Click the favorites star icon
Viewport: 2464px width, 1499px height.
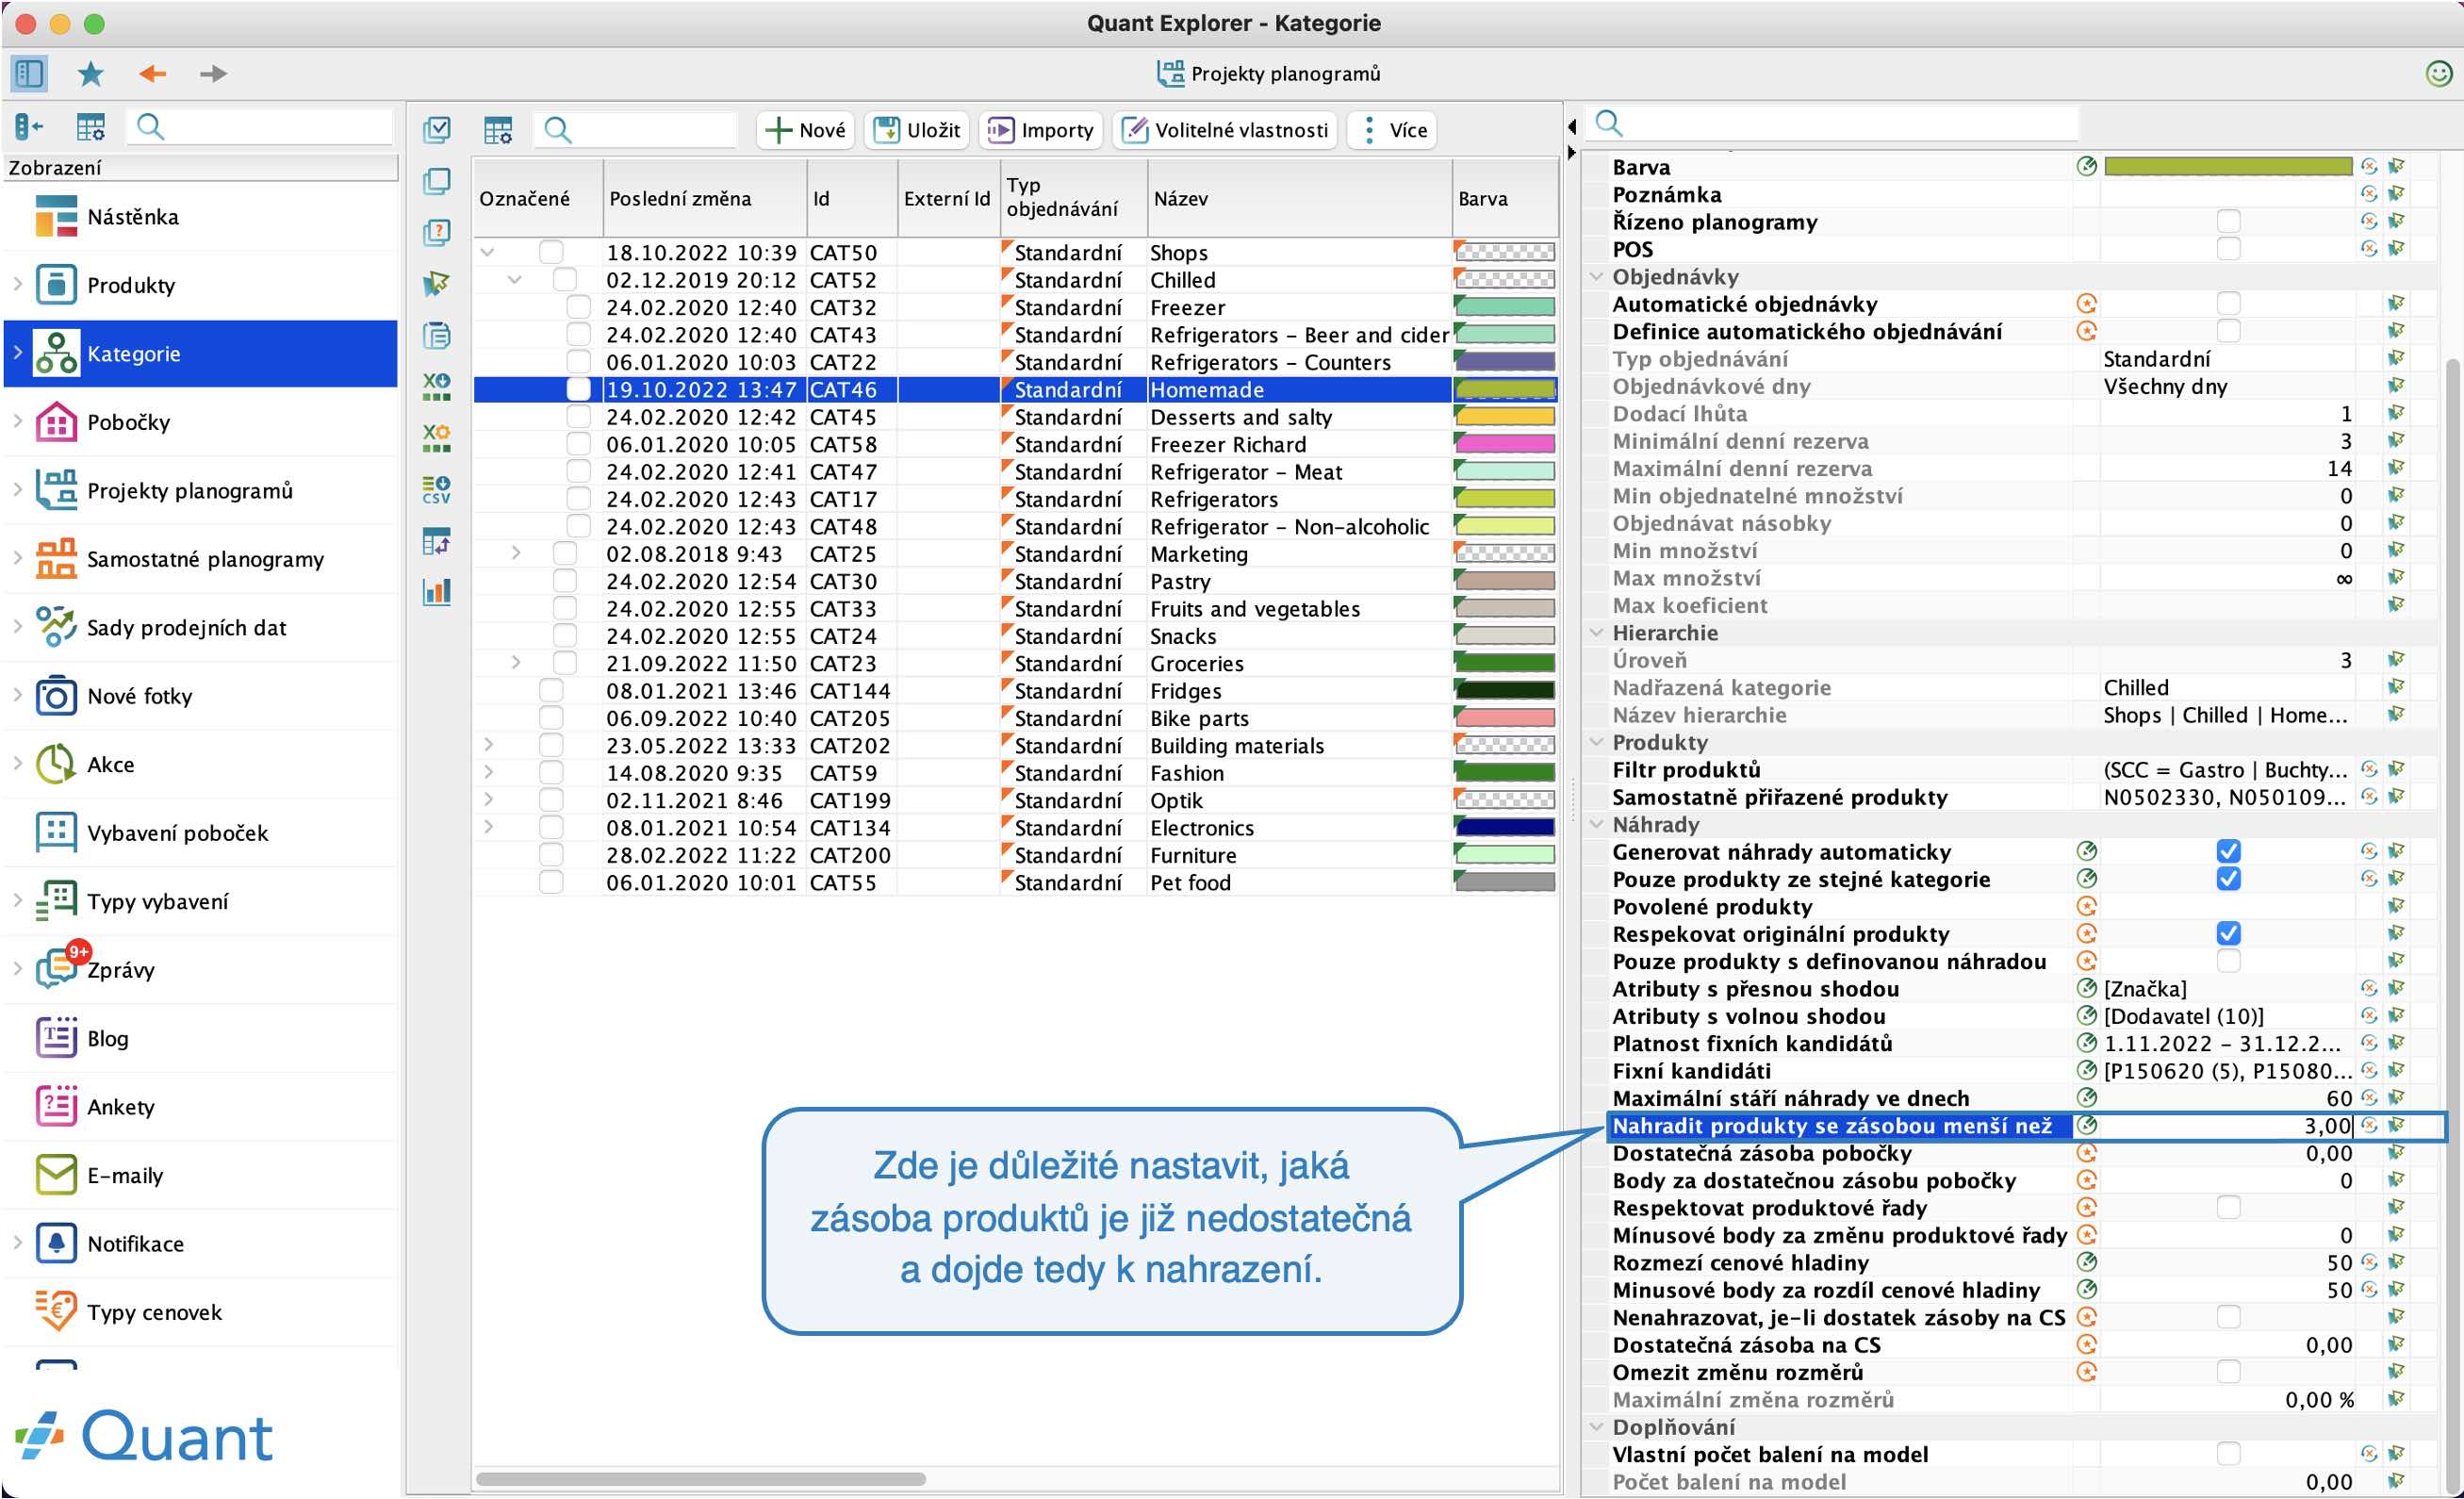tap(91, 73)
